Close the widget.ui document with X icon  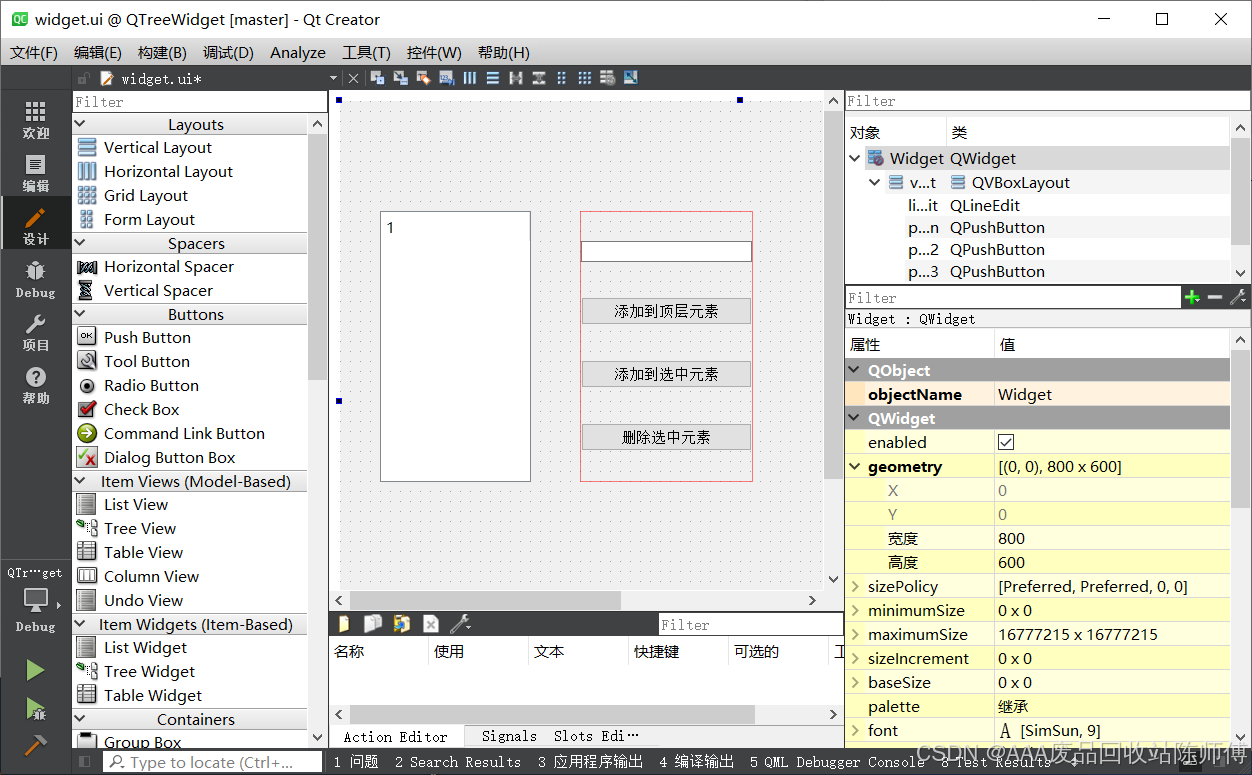tap(353, 78)
